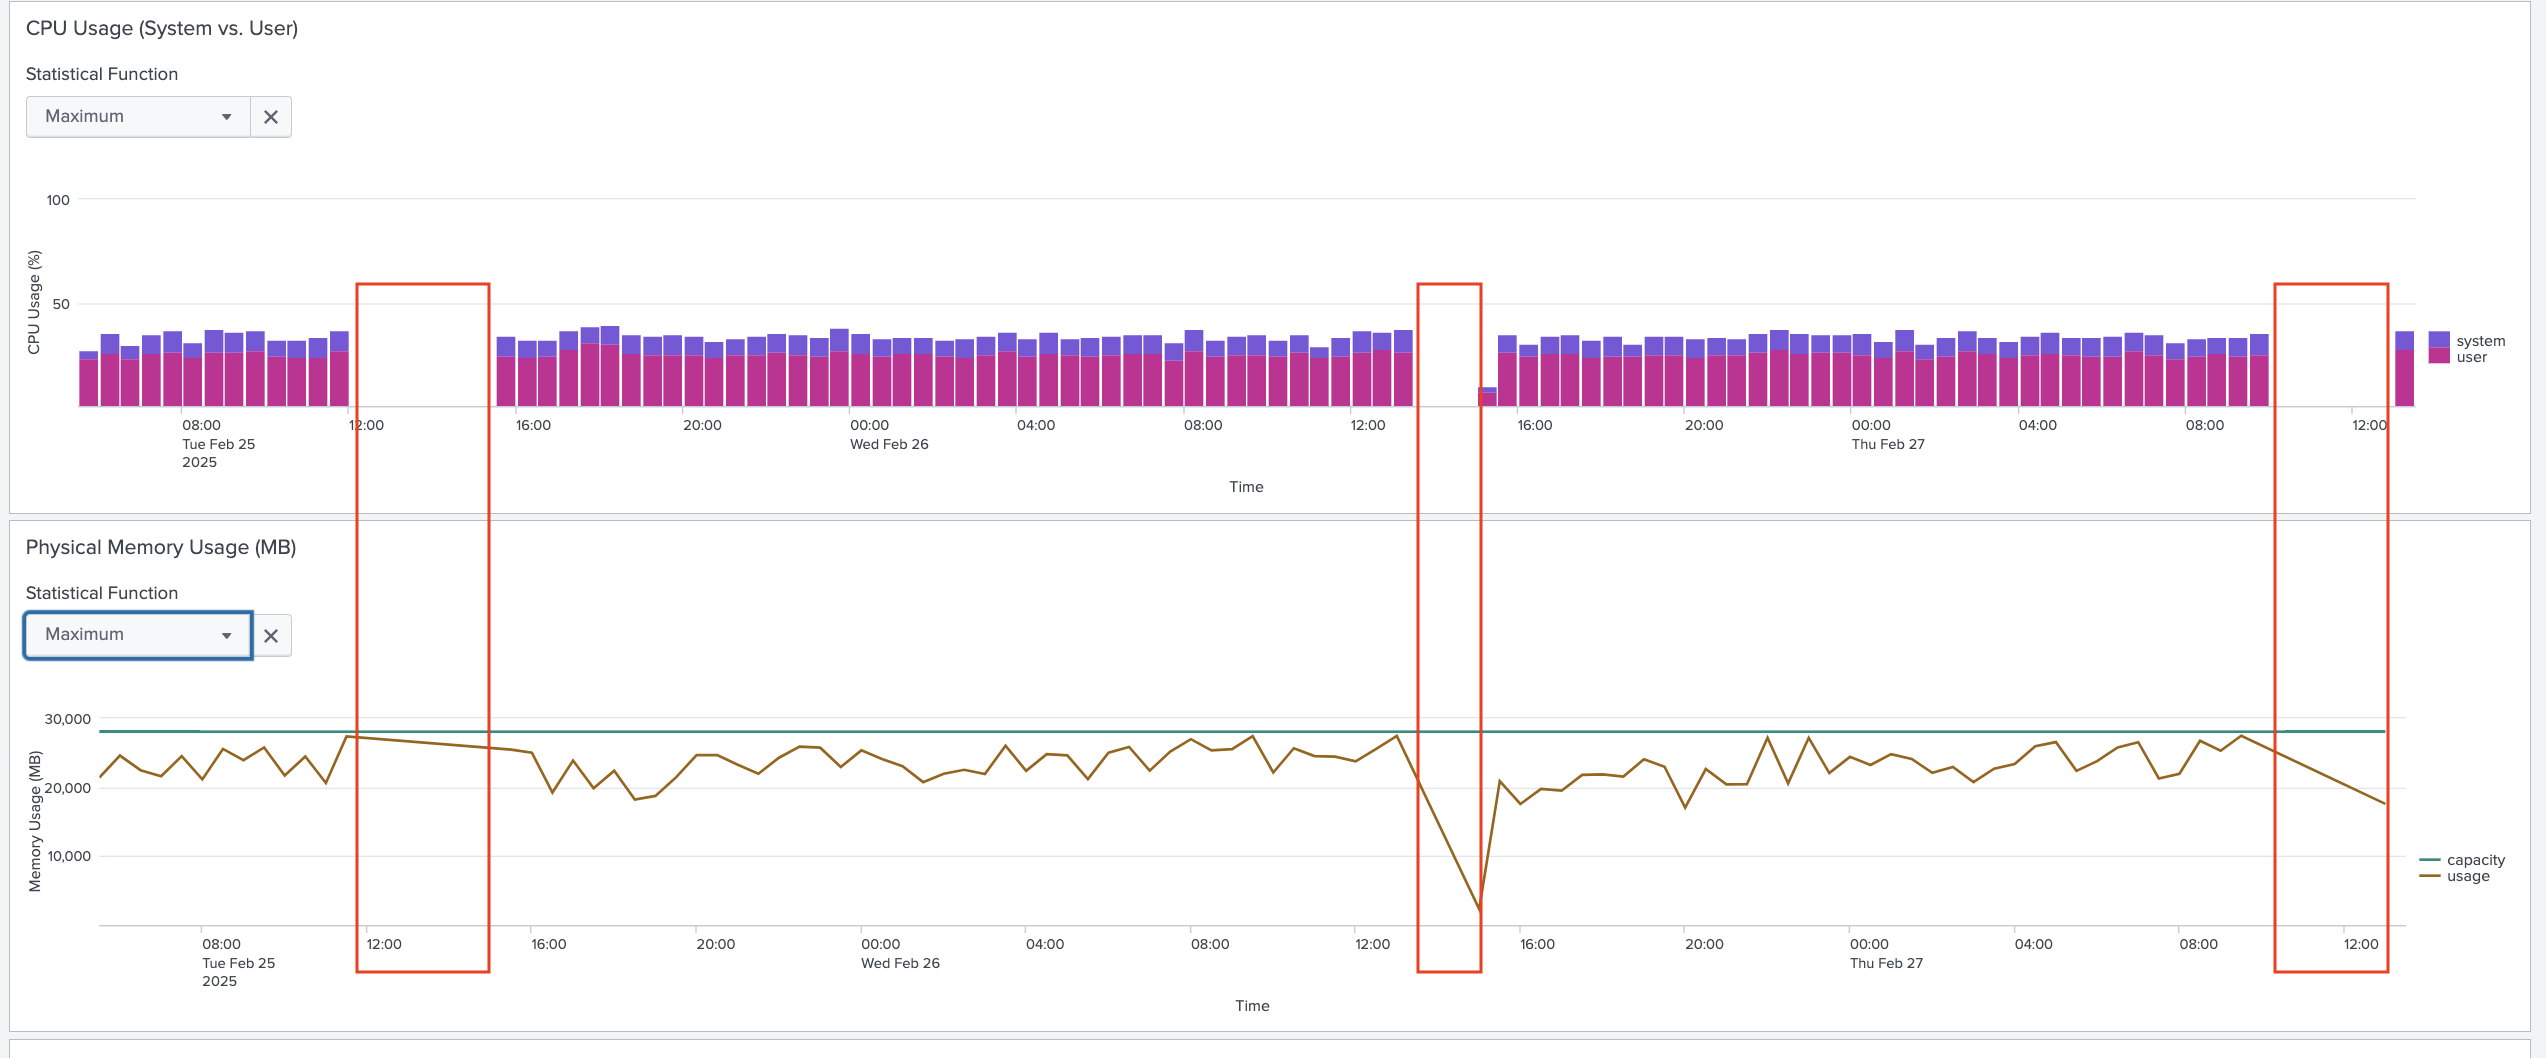Clear the Memory chart statistical function
This screenshot has height=1058, width=2546.
pyautogui.click(x=270, y=634)
